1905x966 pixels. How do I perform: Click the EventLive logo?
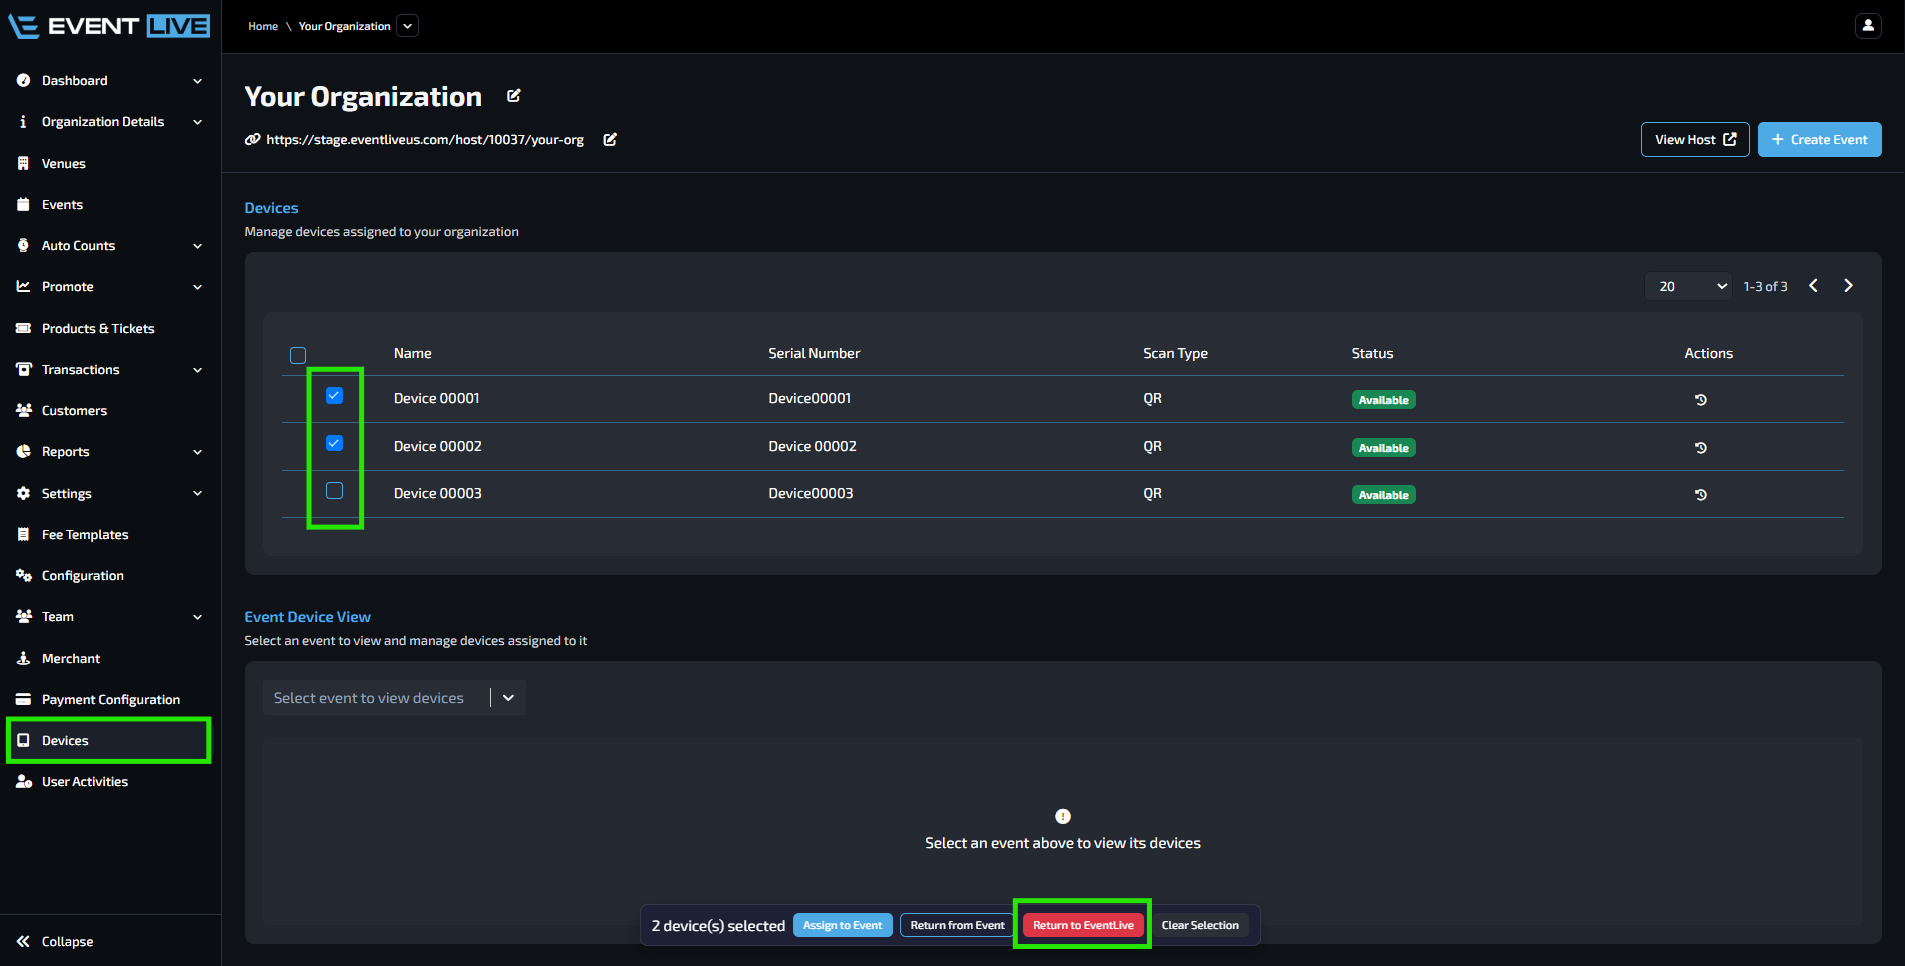pyautogui.click(x=110, y=26)
